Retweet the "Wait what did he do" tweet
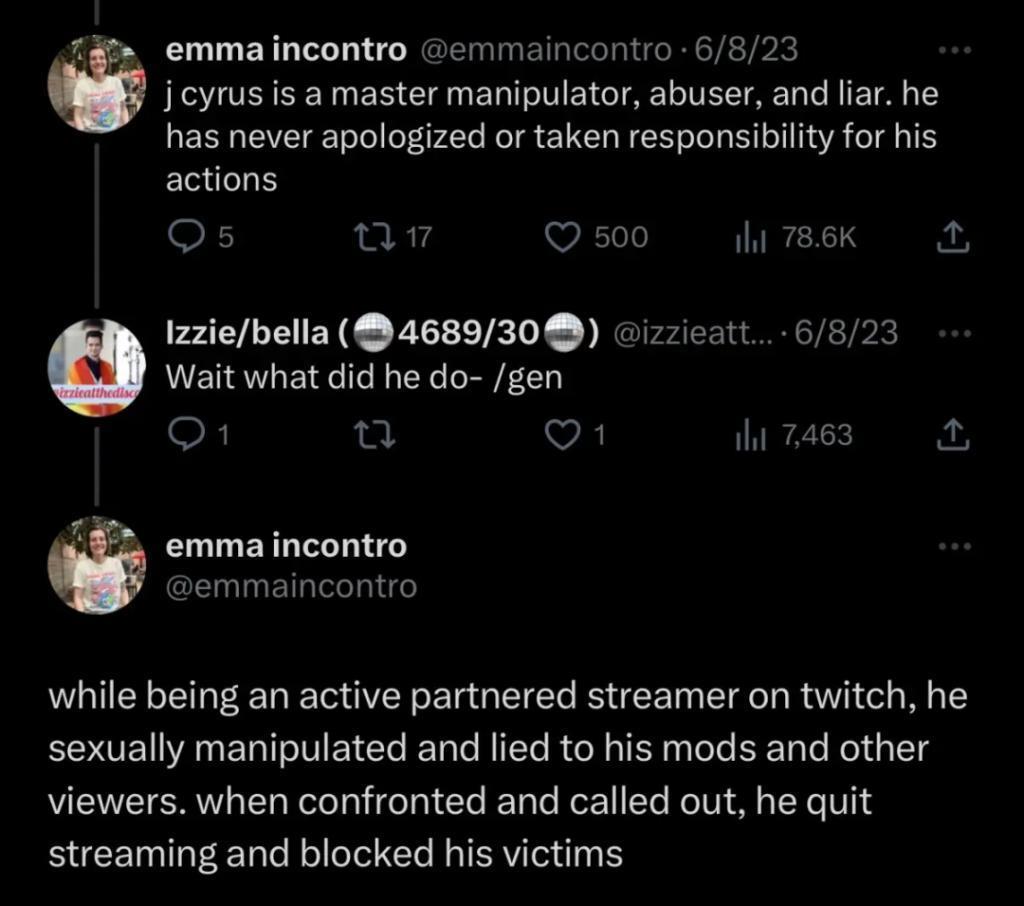1024x906 pixels. coord(372,435)
